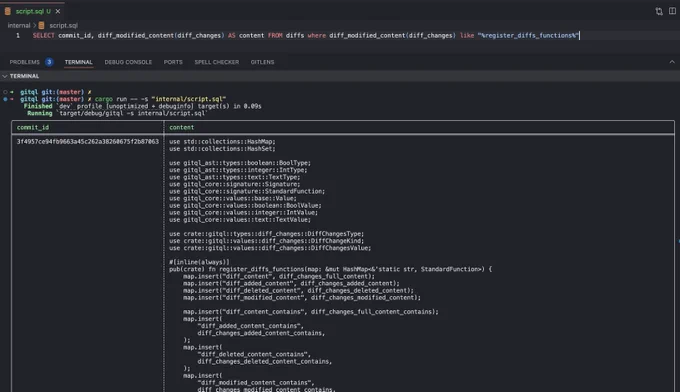Open the compare changes icon at top right
Screen dimensions: 680x392
click(x=659, y=11)
